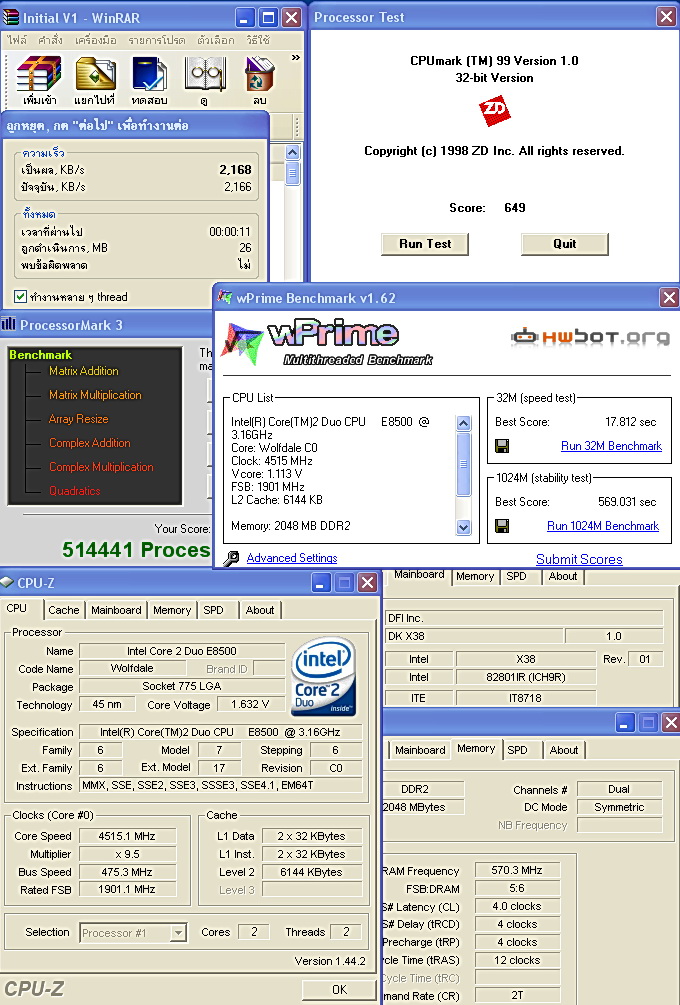This screenshot has width=680, height=1005.
Task: Switch to the SPD tab in front CPU-Z
Action: click(213, 610)
